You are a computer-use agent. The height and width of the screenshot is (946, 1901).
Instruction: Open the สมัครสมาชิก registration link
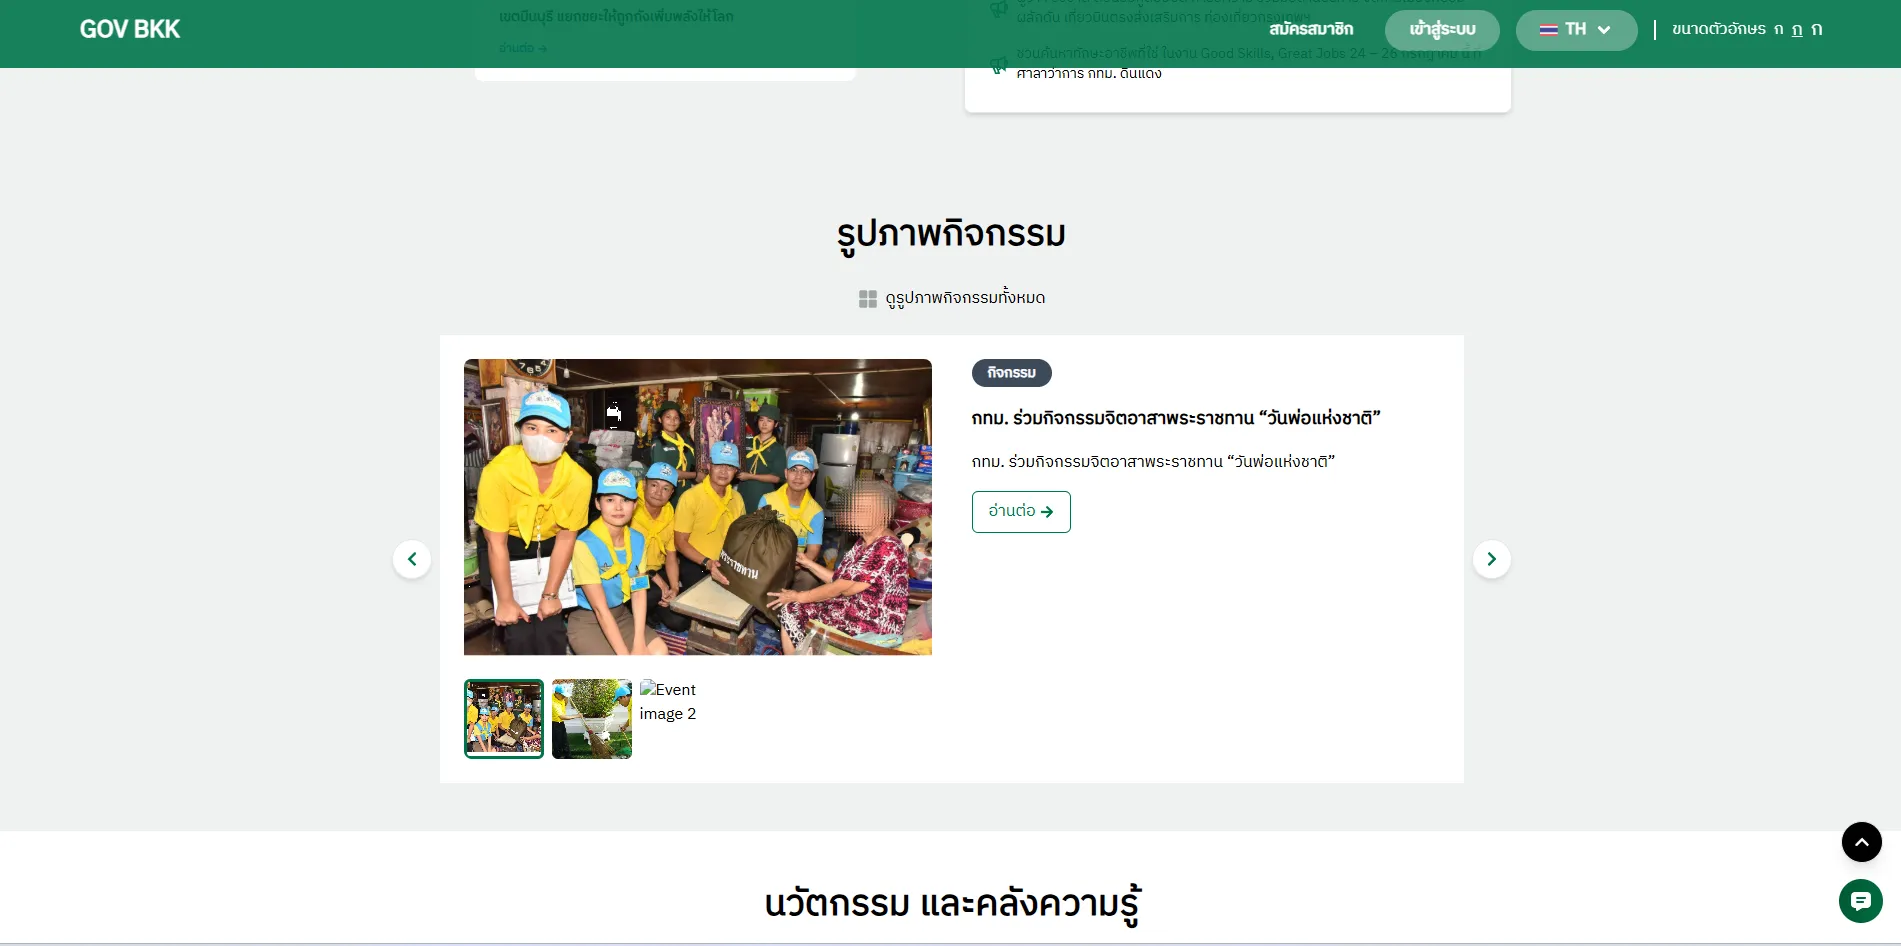[1311, 29]
